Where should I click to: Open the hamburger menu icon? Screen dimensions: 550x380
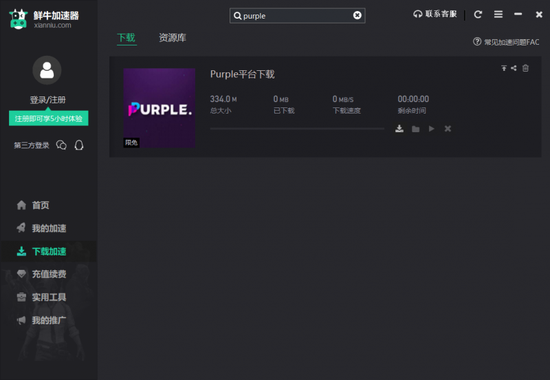[x=498, y=14]
